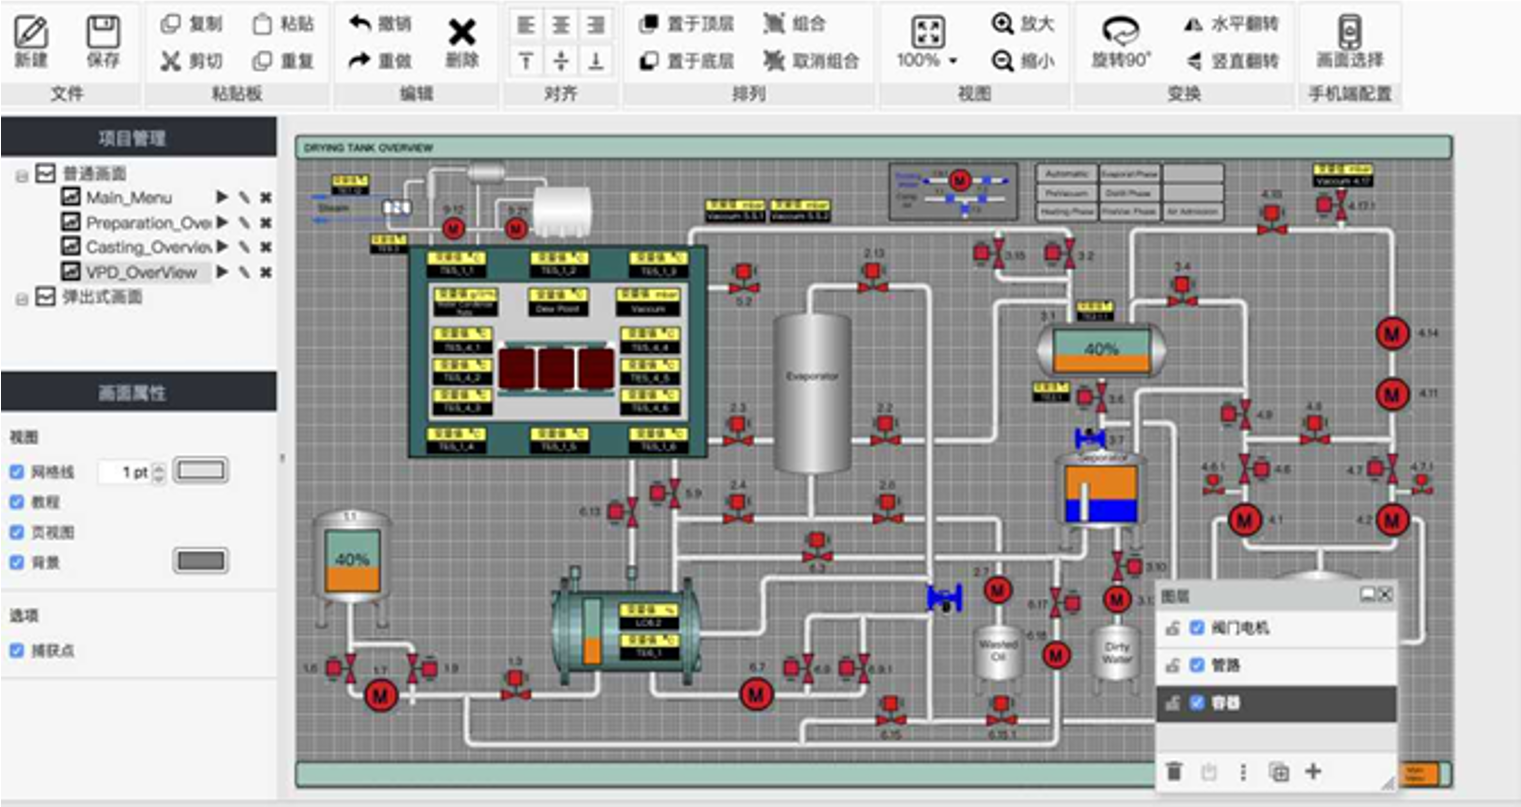Duplicate layer icon in layers panel
The width and height of the screenshot is (1521, 807).
tap(1278, 772)
